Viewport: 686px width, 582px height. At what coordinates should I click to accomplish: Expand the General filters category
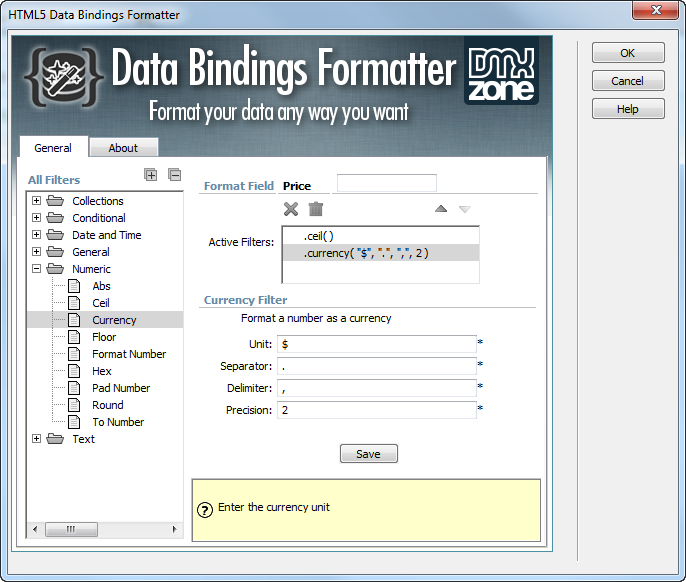coord(36,252)
